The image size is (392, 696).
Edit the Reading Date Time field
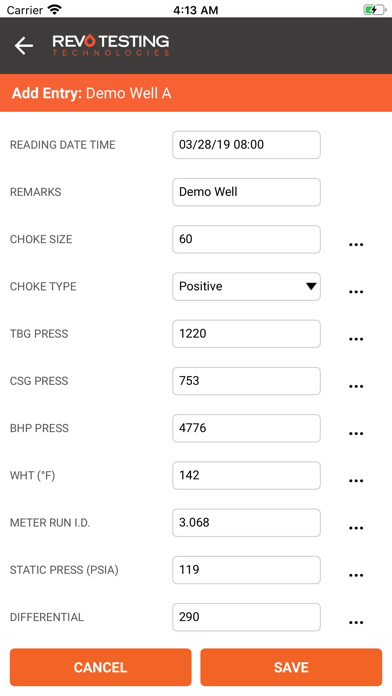coord(246,145)
